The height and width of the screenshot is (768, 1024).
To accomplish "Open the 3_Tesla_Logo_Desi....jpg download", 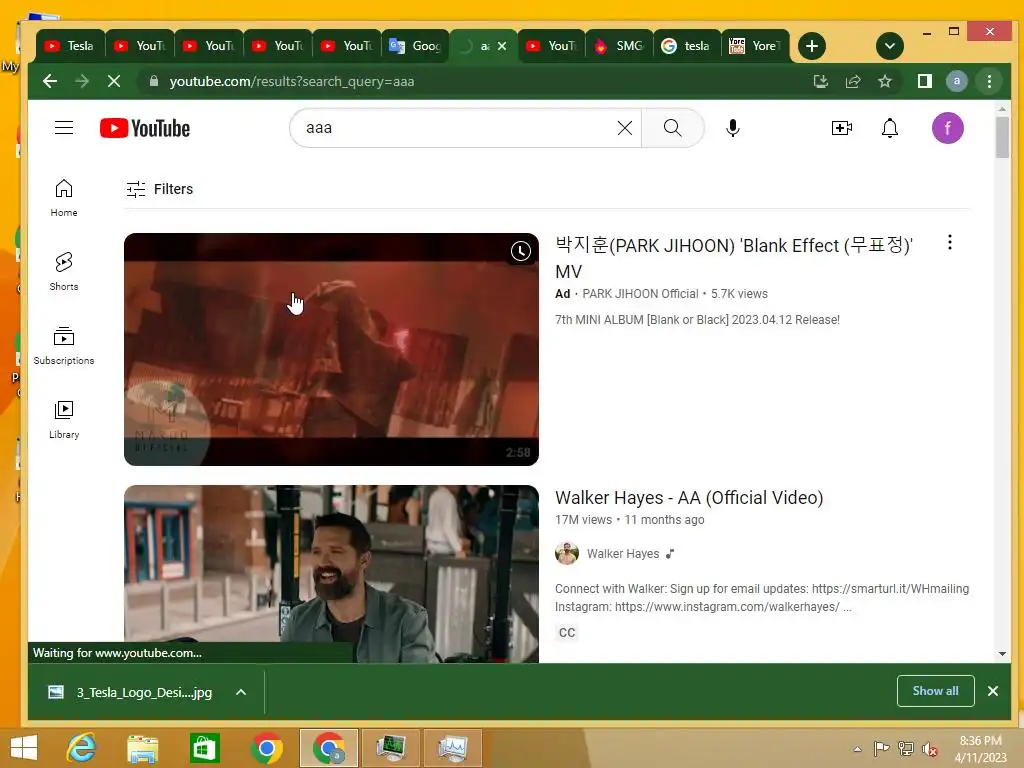I will point(132,692).
